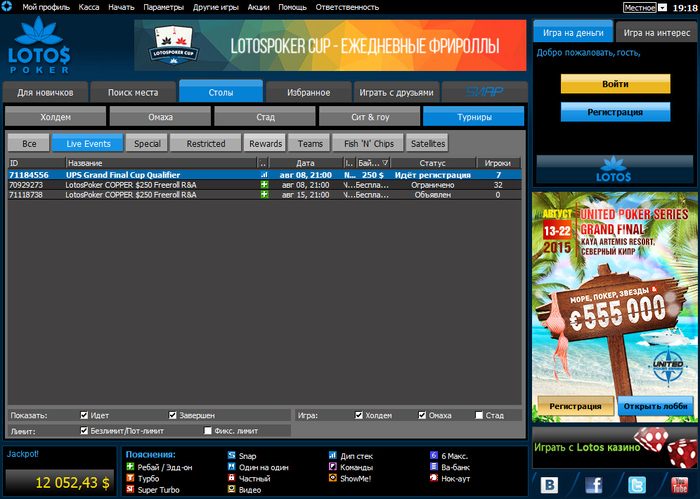
Task: Click the Команды legend icon
Action: pos(333,467)
